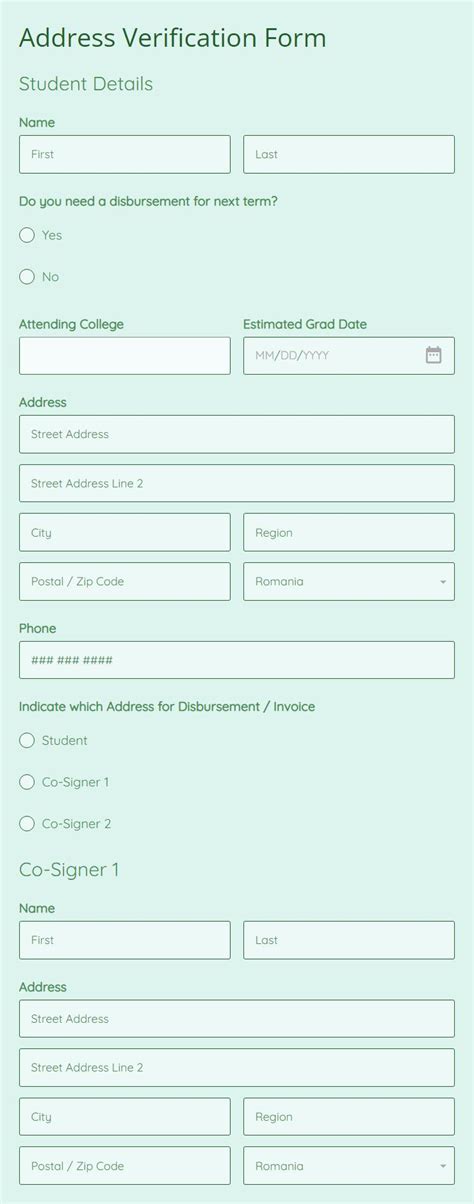Click the Student Street Address Line 2 field

click(237, 484)
